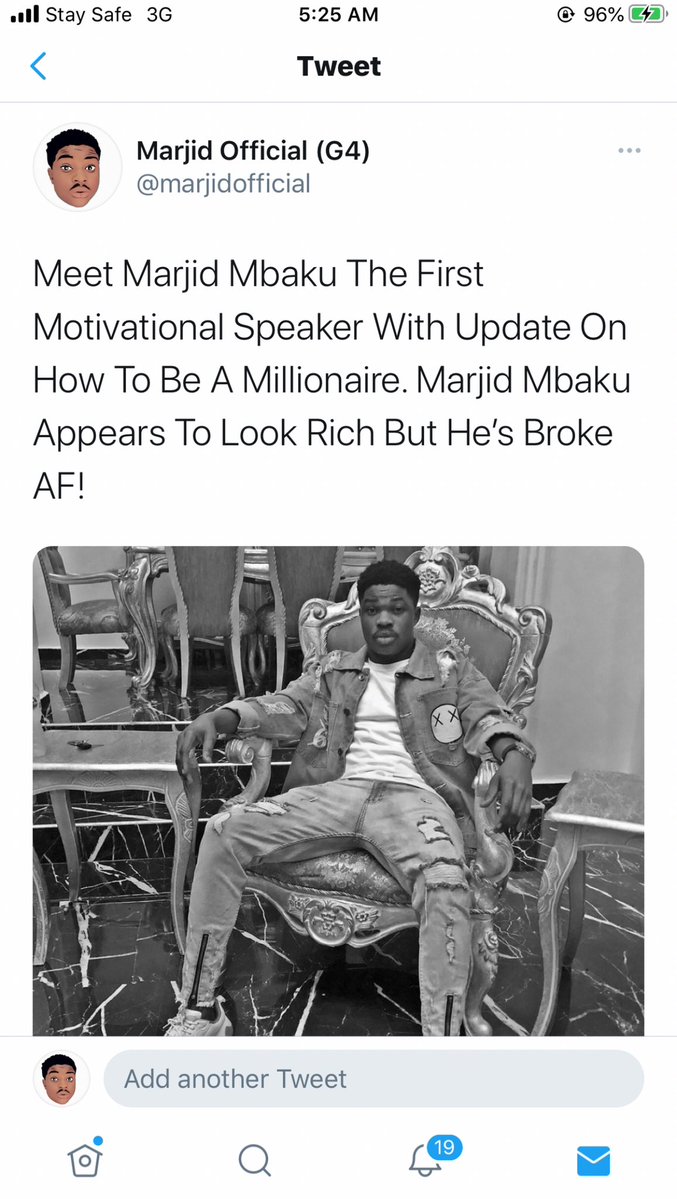Tap the battery indicator in status bar

coord(646,15)
